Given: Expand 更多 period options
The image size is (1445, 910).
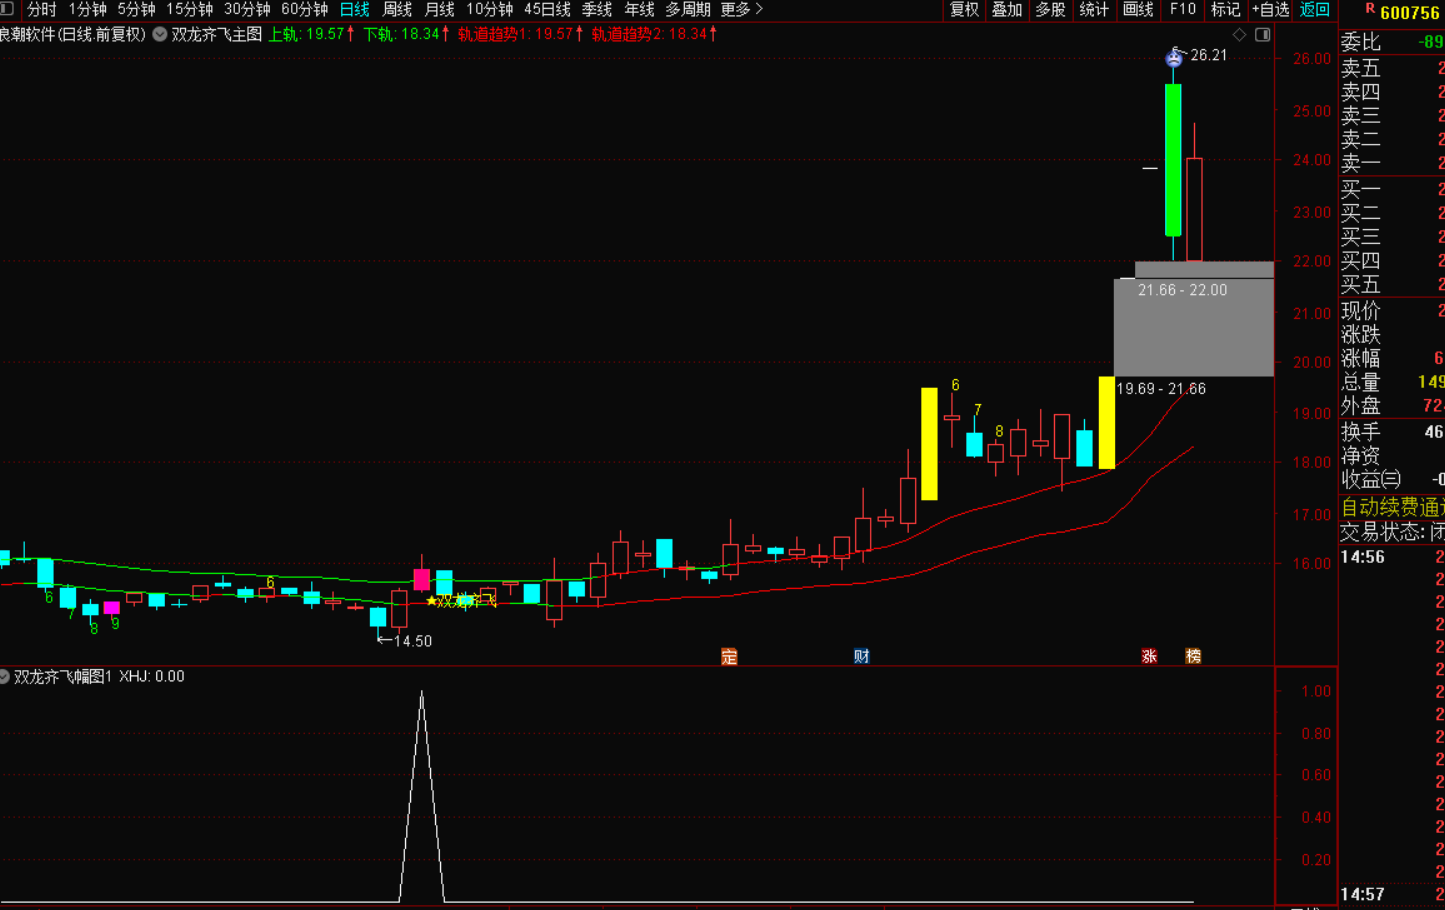Looking at the screenshot, I should pyautogui.click(x=742, y=10).
